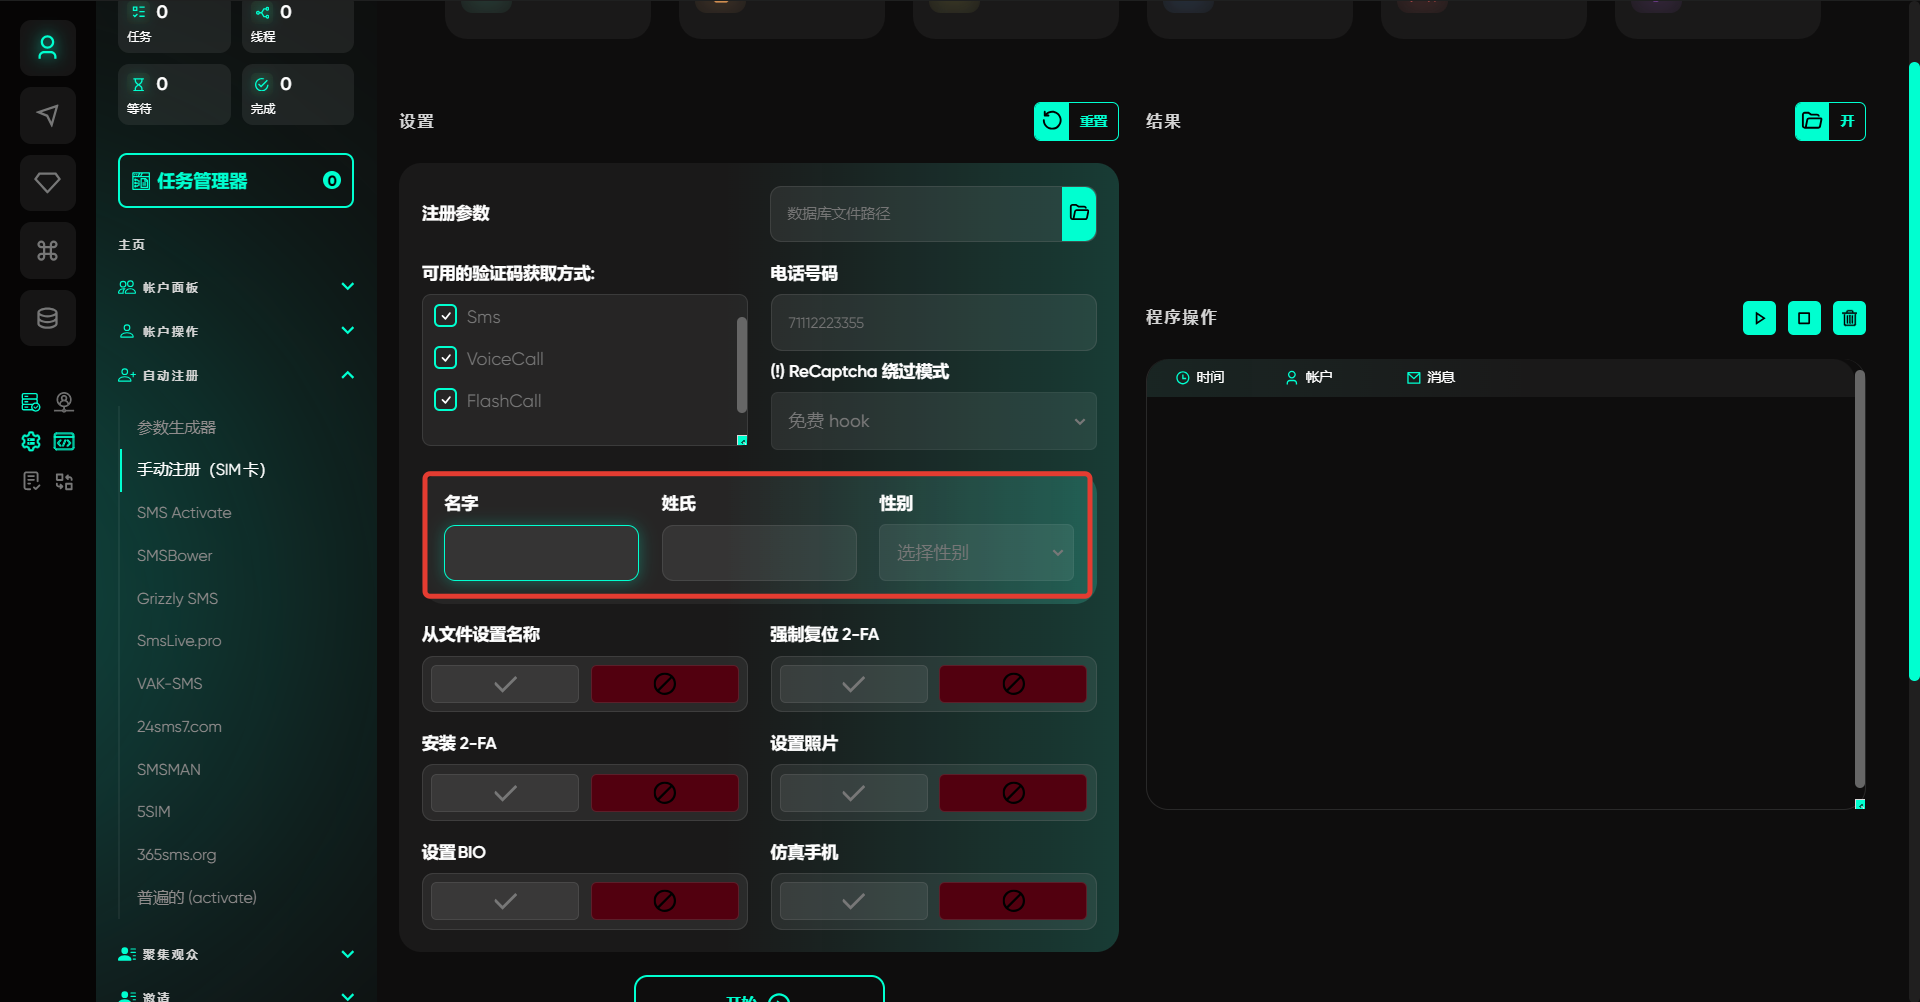
Task: Open the 选择性别 gender dropdown
Action: (x=975, y=553)
